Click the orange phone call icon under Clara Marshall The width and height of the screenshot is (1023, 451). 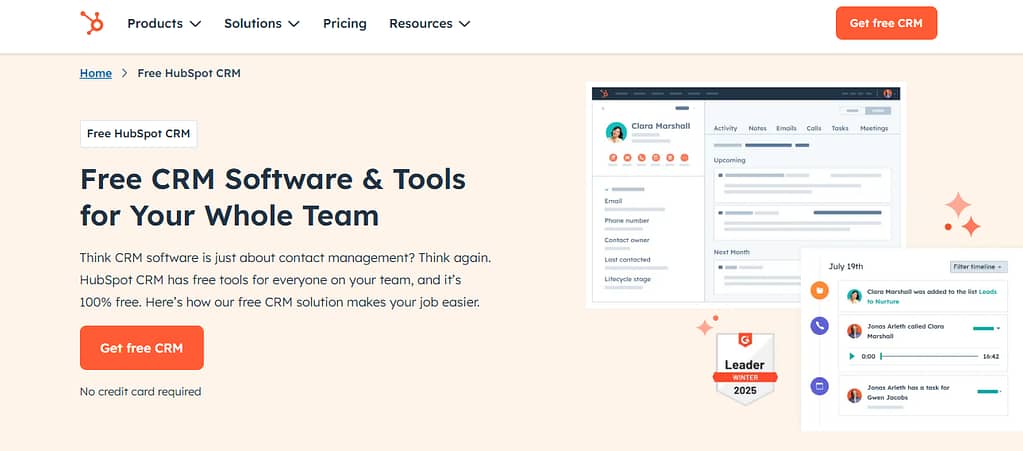pyautogui.click(x=641, y=157)
